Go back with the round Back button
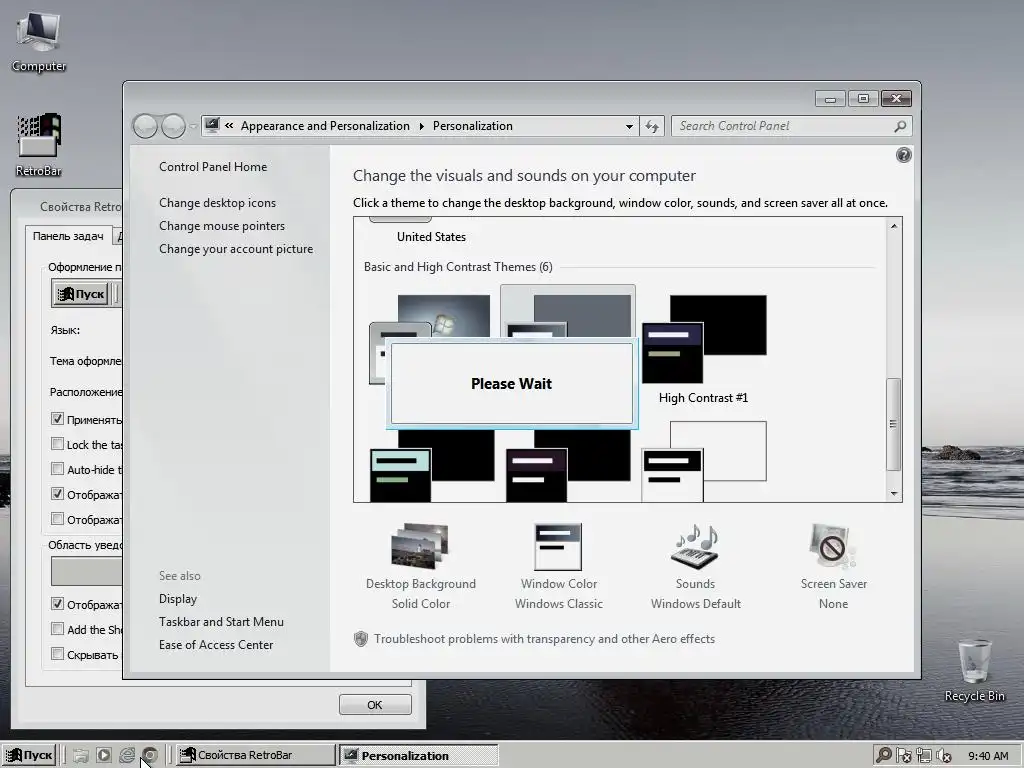 145,126
